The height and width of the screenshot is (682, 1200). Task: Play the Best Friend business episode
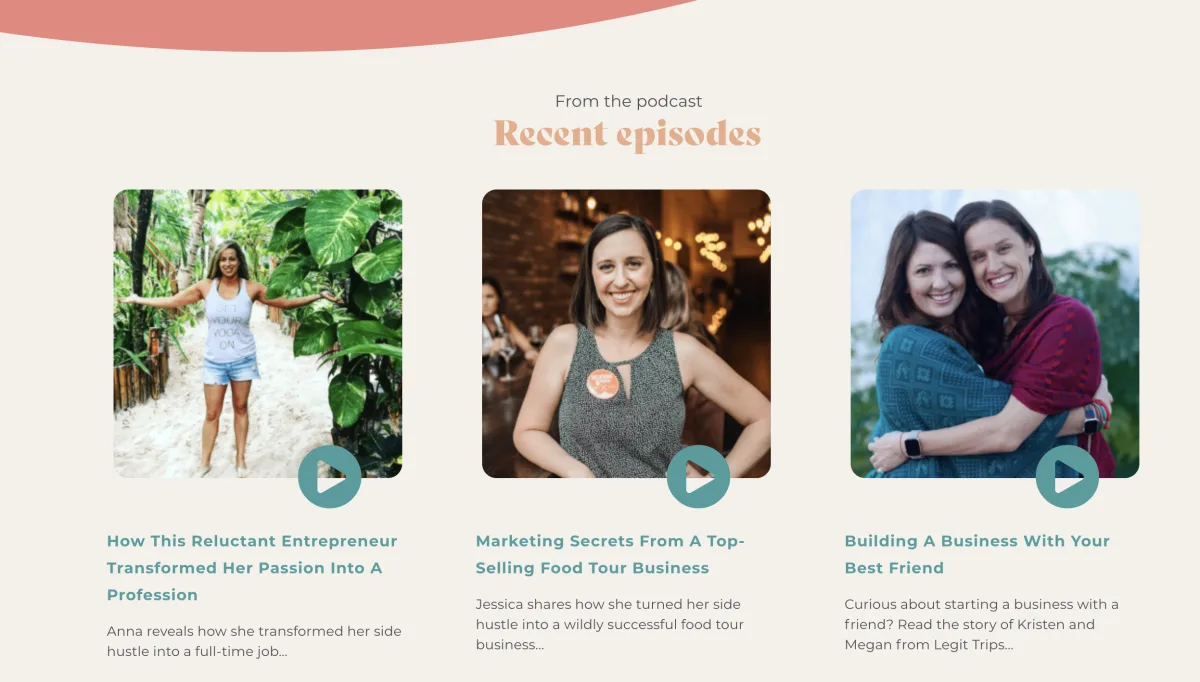click(1067, 477)
